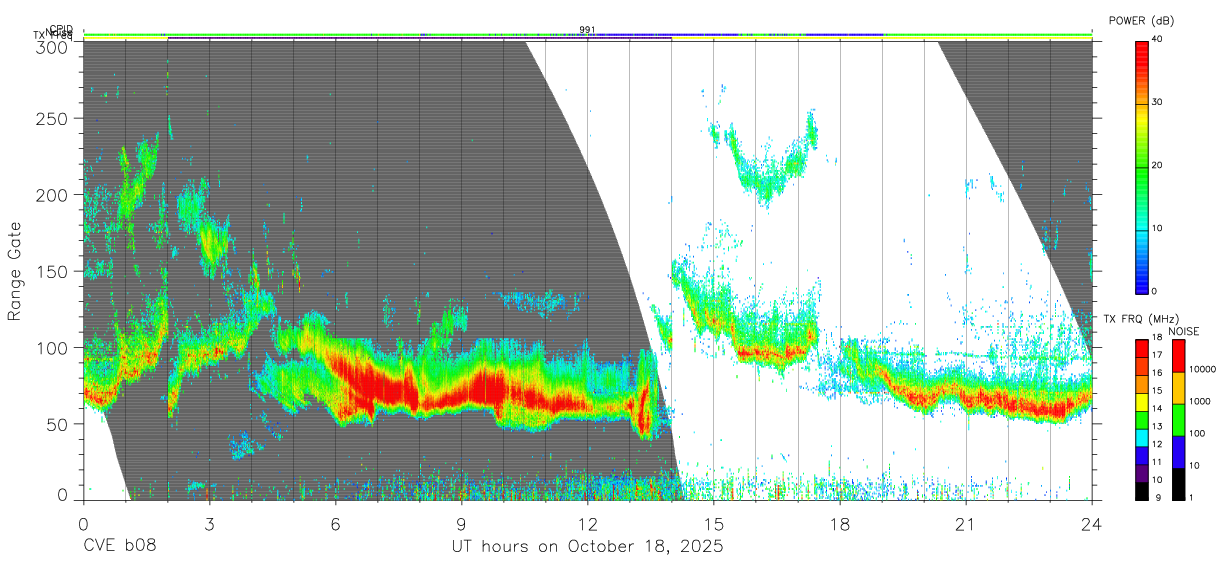Viewport: 1228px width, 567px height.
Task: Click the 200 tick on Range Gate axis
Action: pyautogui.click(x=53, y=195)
